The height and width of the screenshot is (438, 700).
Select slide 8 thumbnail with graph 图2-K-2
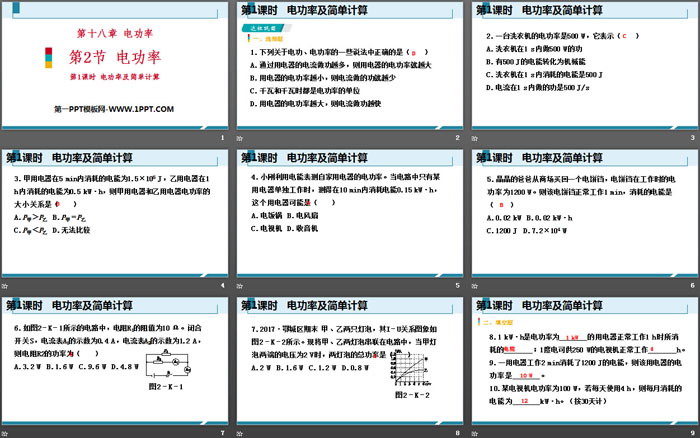[x=350, y=361]
